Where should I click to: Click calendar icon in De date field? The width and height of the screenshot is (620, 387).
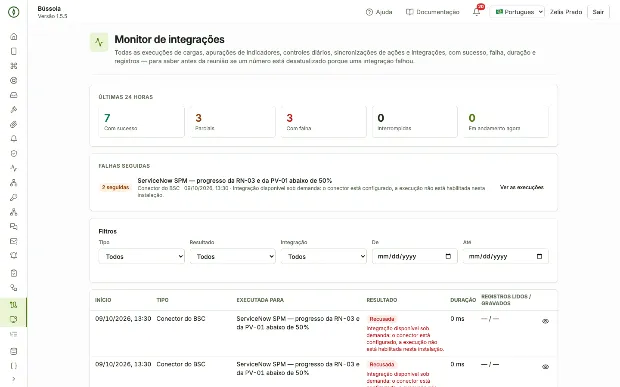click(x=448, y=256)
